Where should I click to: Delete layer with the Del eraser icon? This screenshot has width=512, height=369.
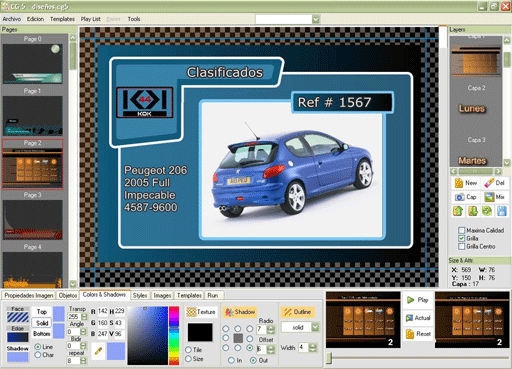point(495,183)
